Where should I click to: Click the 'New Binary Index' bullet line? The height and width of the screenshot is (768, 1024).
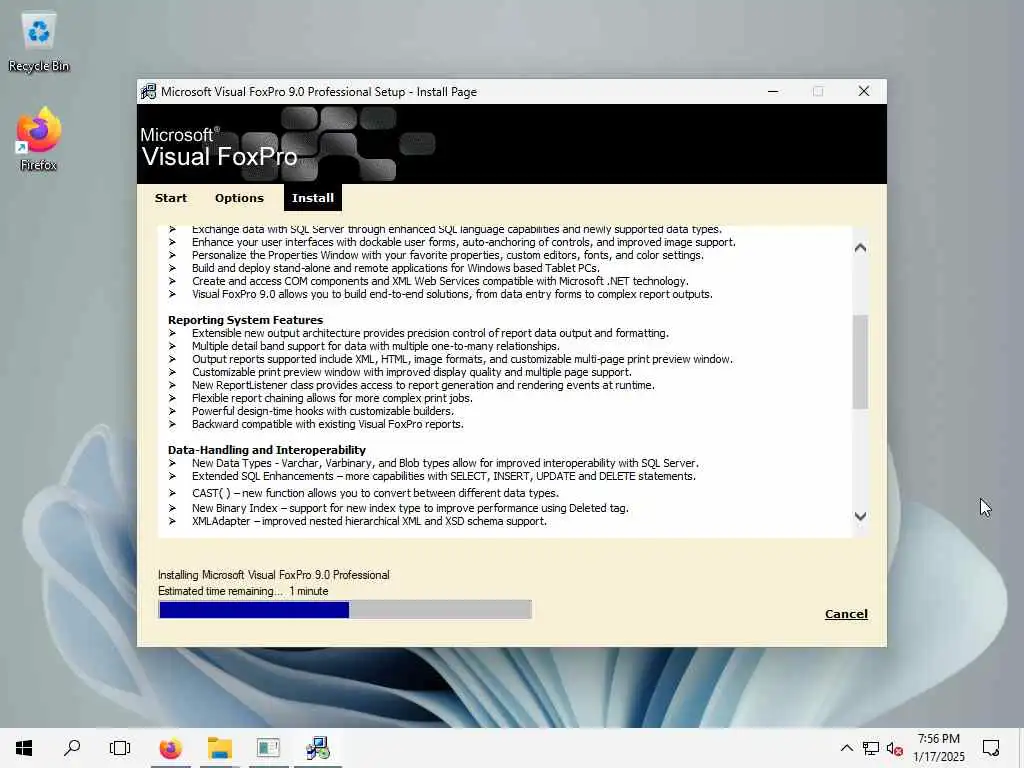tap(410, 508)
